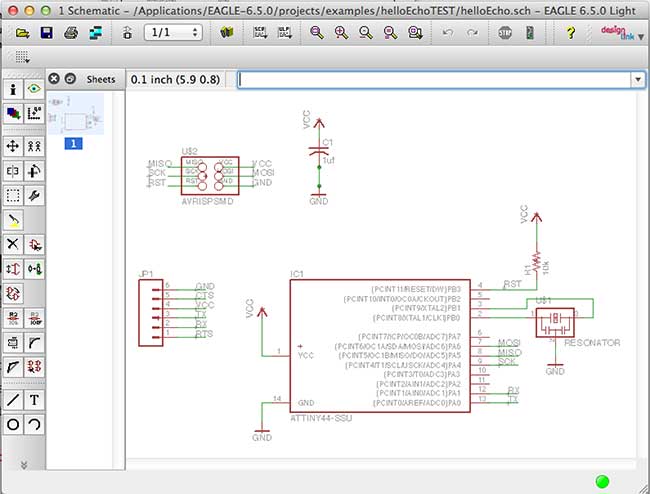This screenshot has width=650, height=494.
Task: Select the Change wrench tool
Action: tap(34, 195)
